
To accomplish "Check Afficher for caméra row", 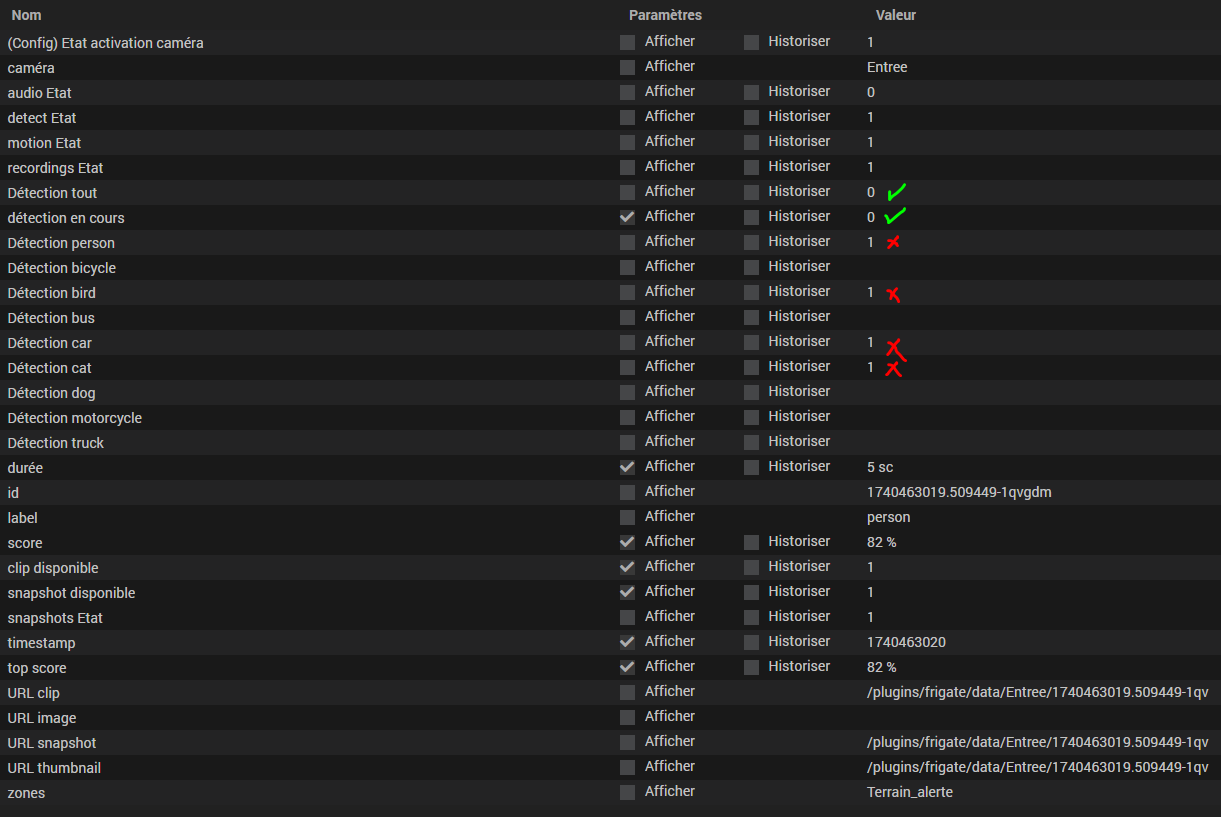I will tap(627, 67).
